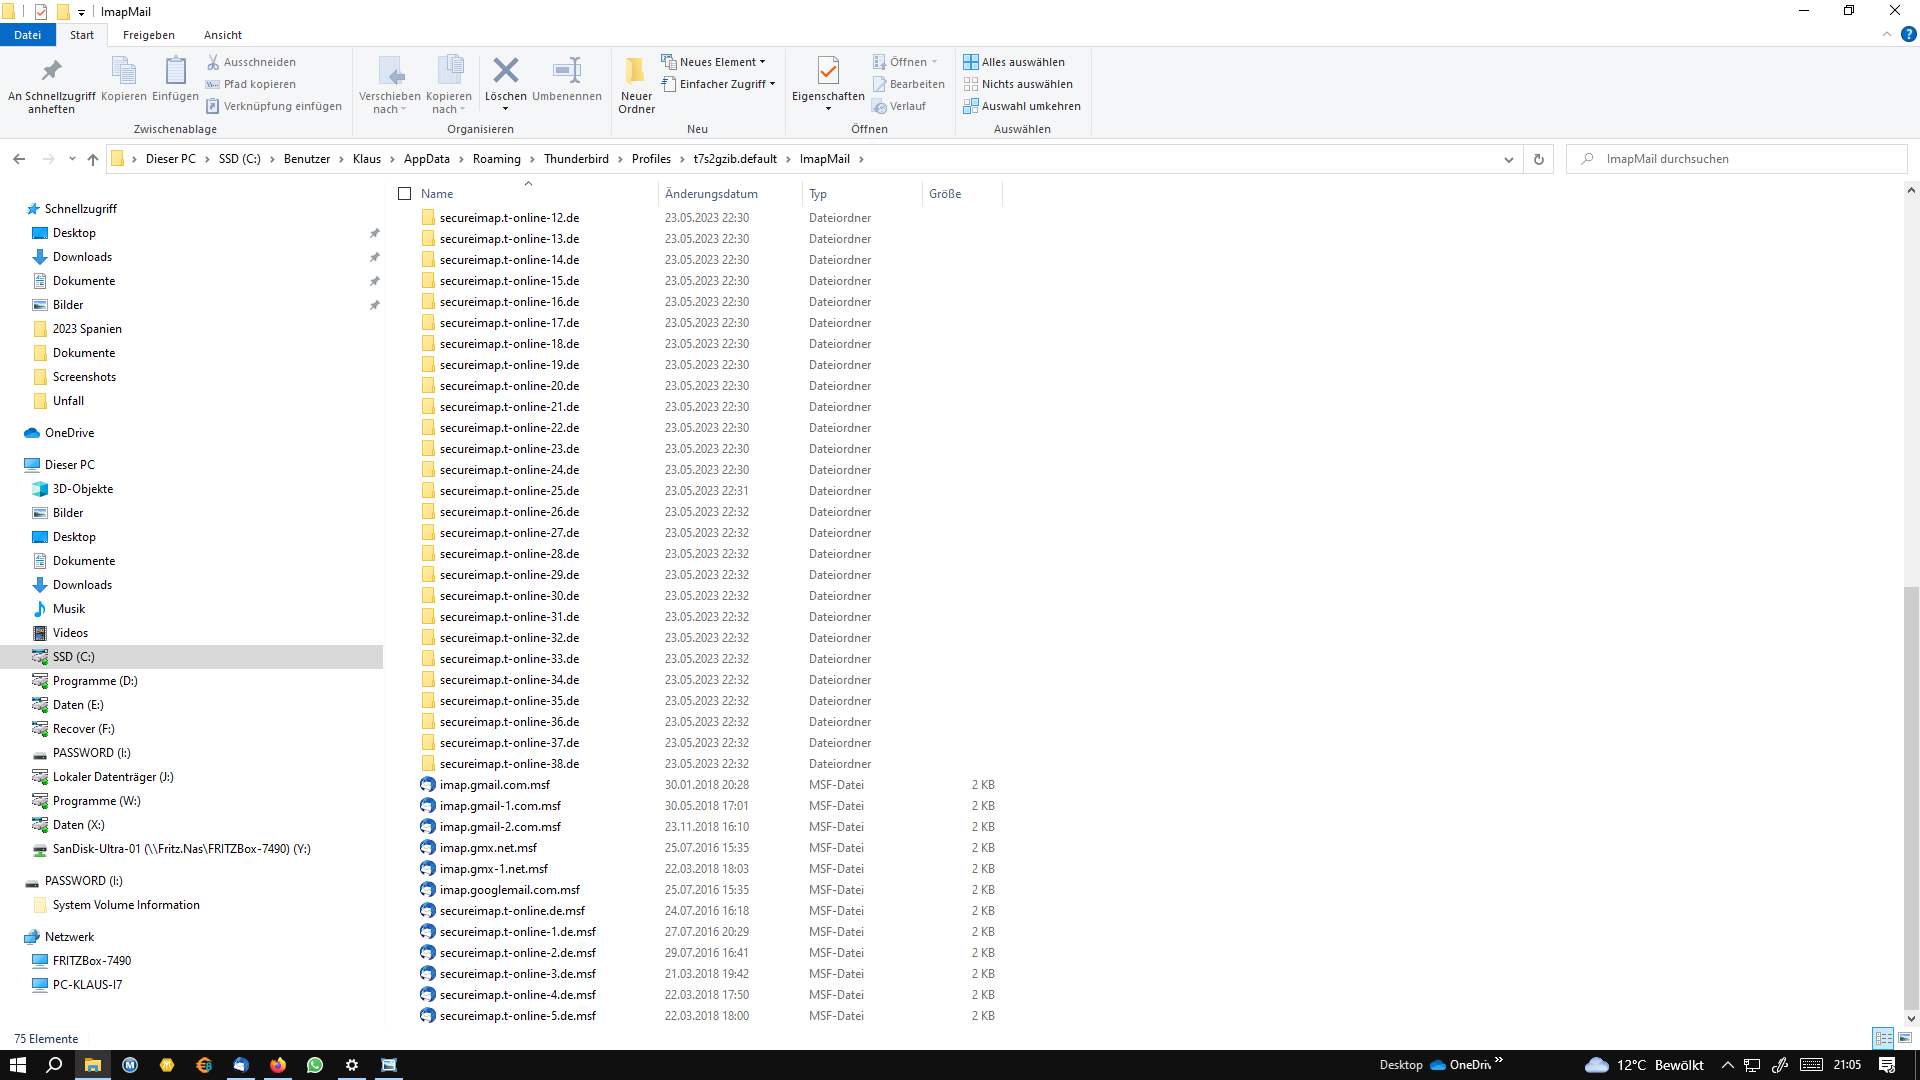Open WhatsApp from the taskbar
Viewport: 1920px width, 1080px height.
(315, 1065)
